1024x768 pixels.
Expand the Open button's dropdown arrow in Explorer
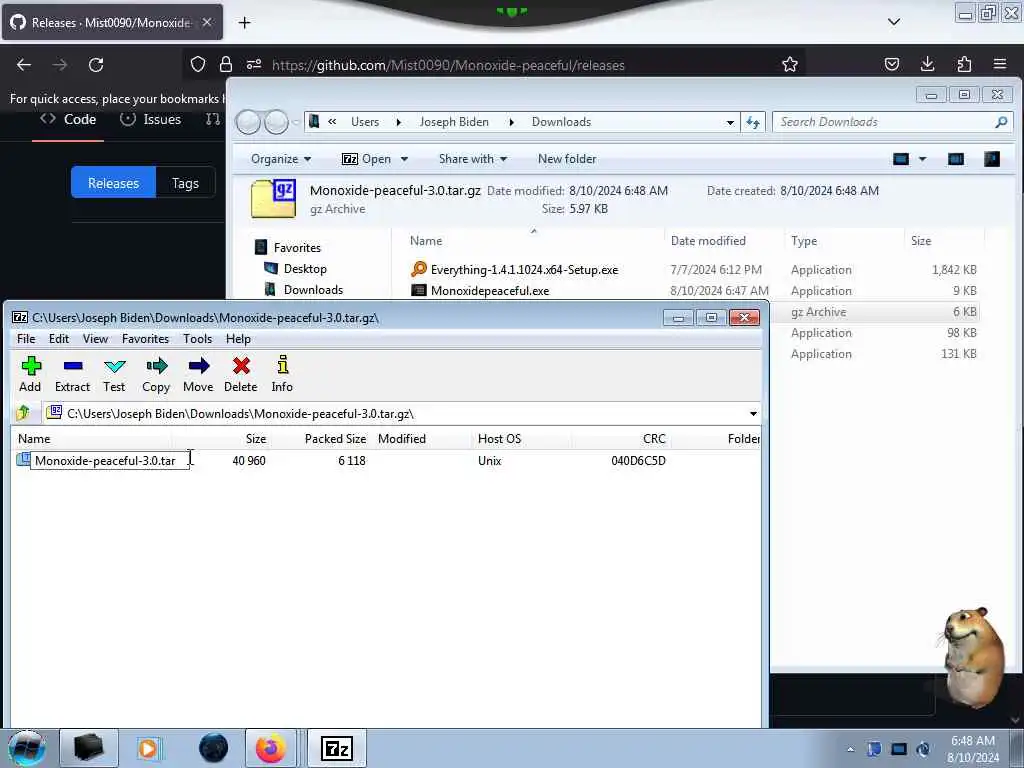(x=404, y=159)
